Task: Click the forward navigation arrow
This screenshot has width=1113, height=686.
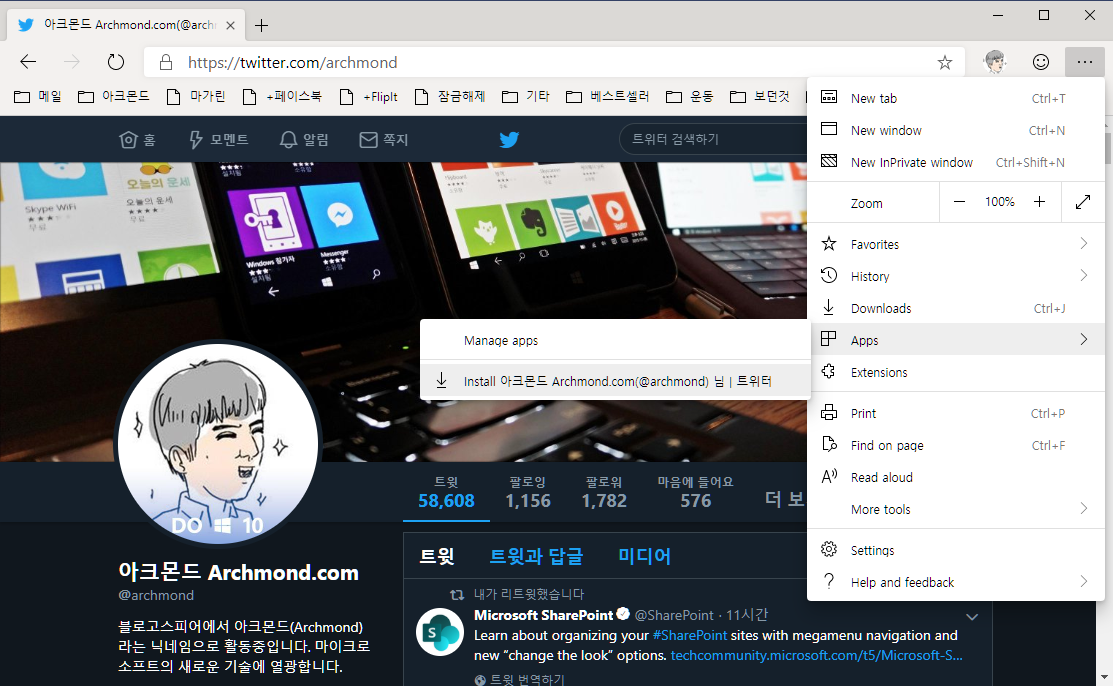Action: [72, 62]
